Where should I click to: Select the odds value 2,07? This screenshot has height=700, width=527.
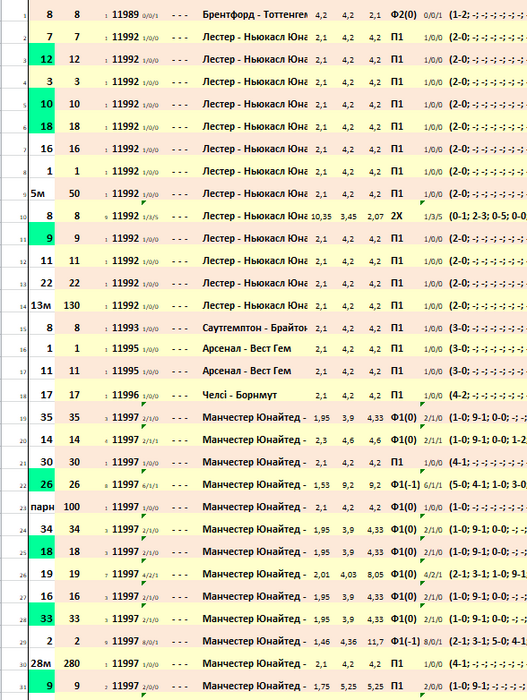point(376,217)
